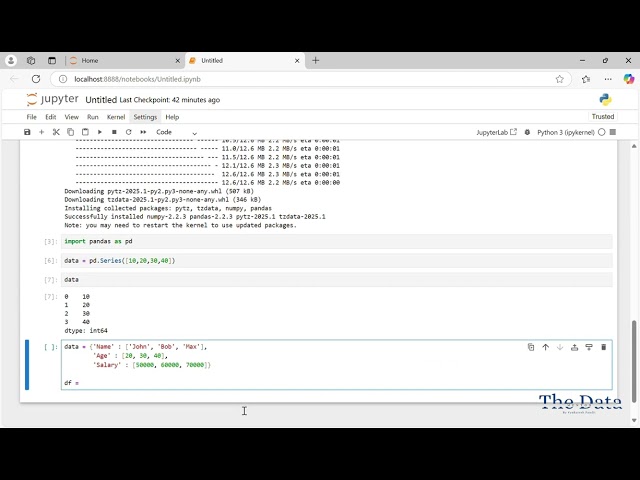
Task: Move the active cell up
Action: [545, 347]
